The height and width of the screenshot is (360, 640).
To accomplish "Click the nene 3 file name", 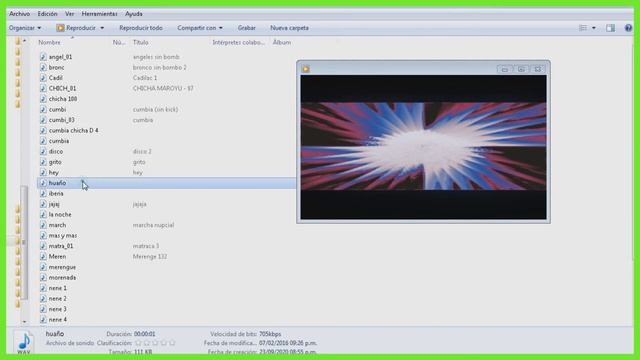I will point(58,309).
